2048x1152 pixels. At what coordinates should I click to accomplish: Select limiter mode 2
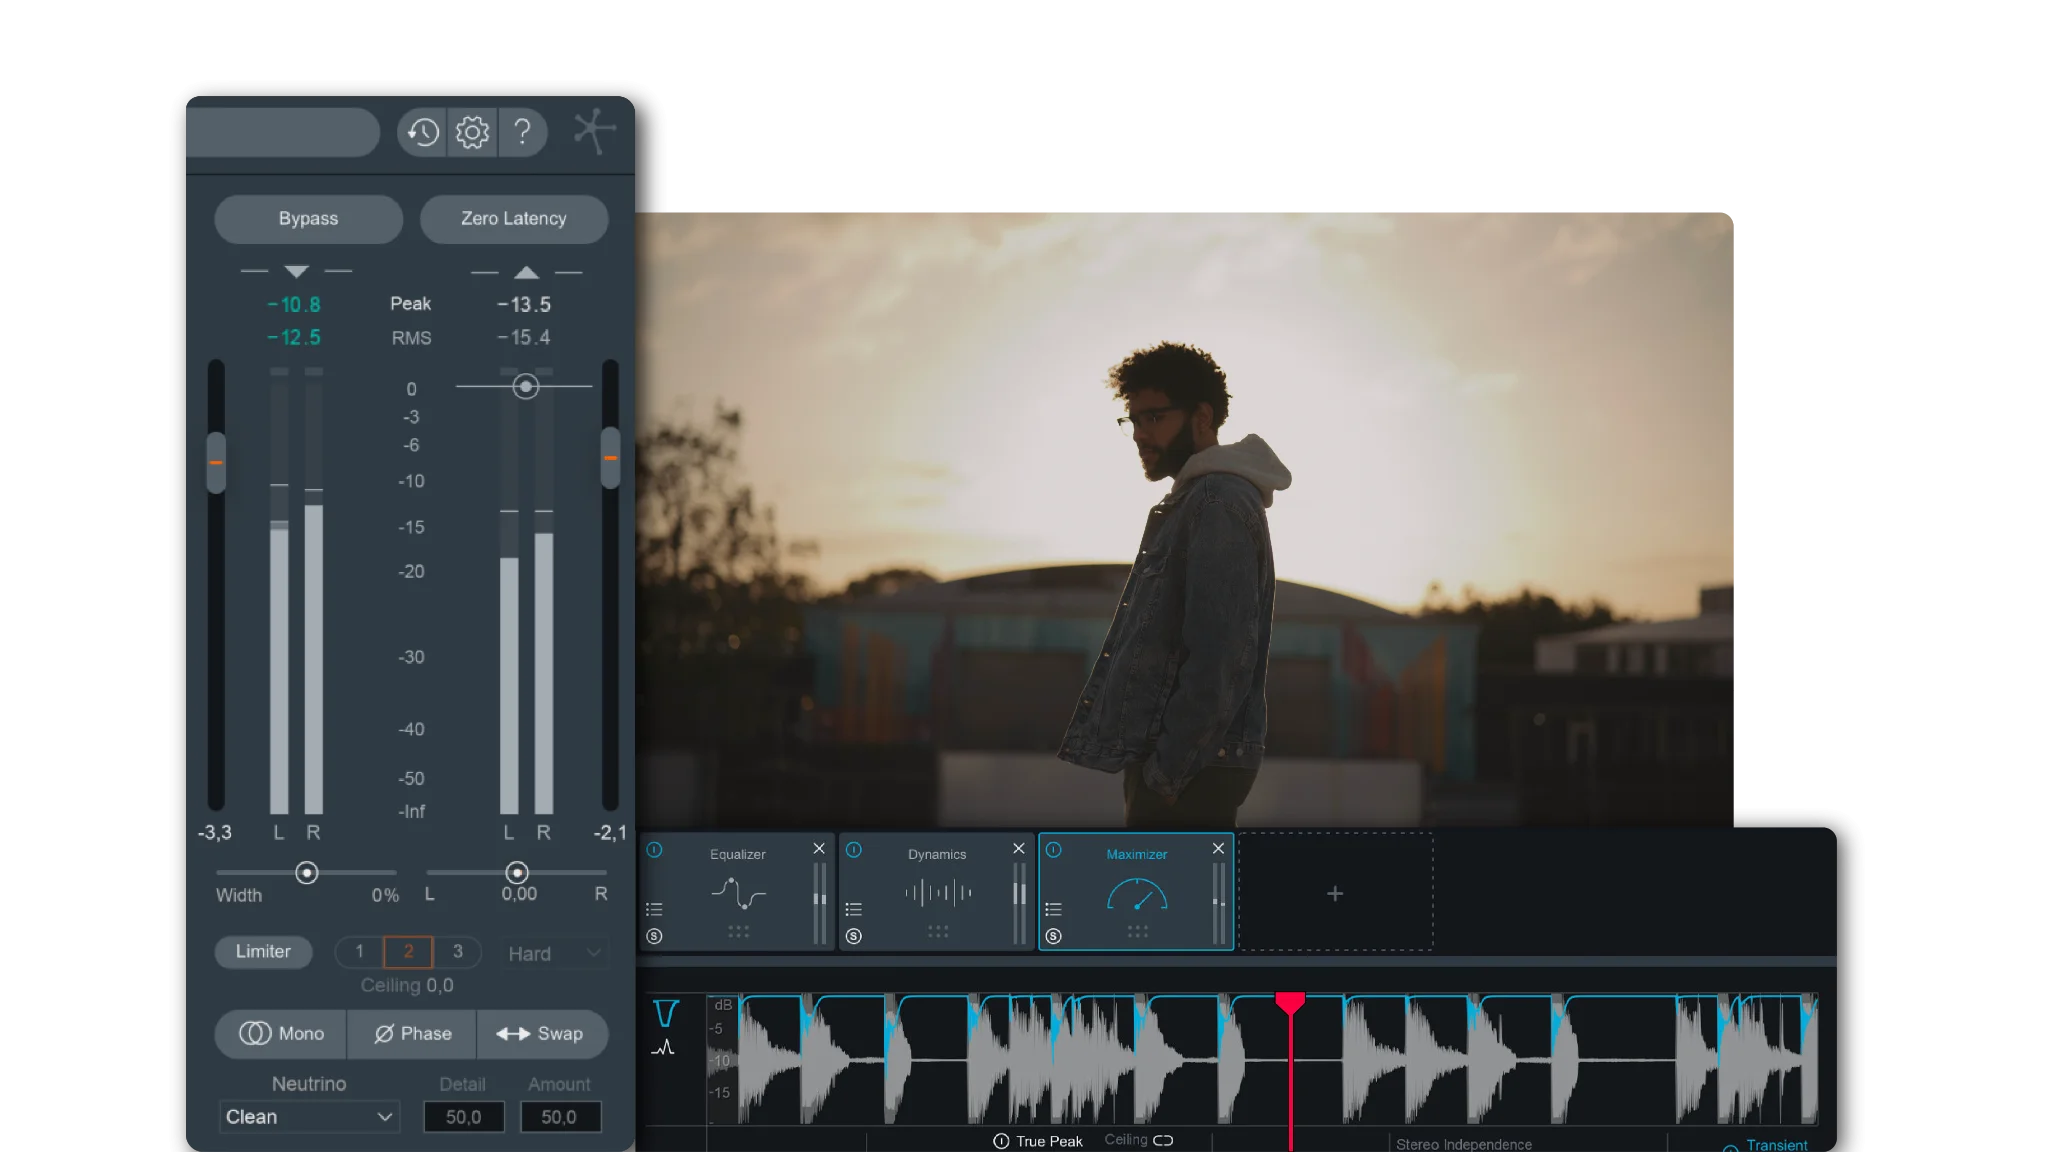[408, 951]
